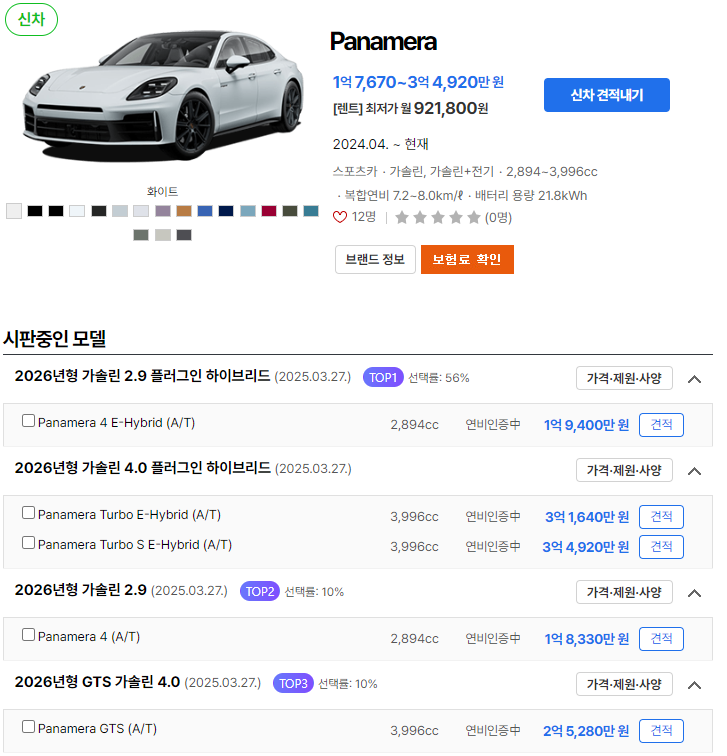
Task: Select the dark red color swatch
Action: coord(269,211)
